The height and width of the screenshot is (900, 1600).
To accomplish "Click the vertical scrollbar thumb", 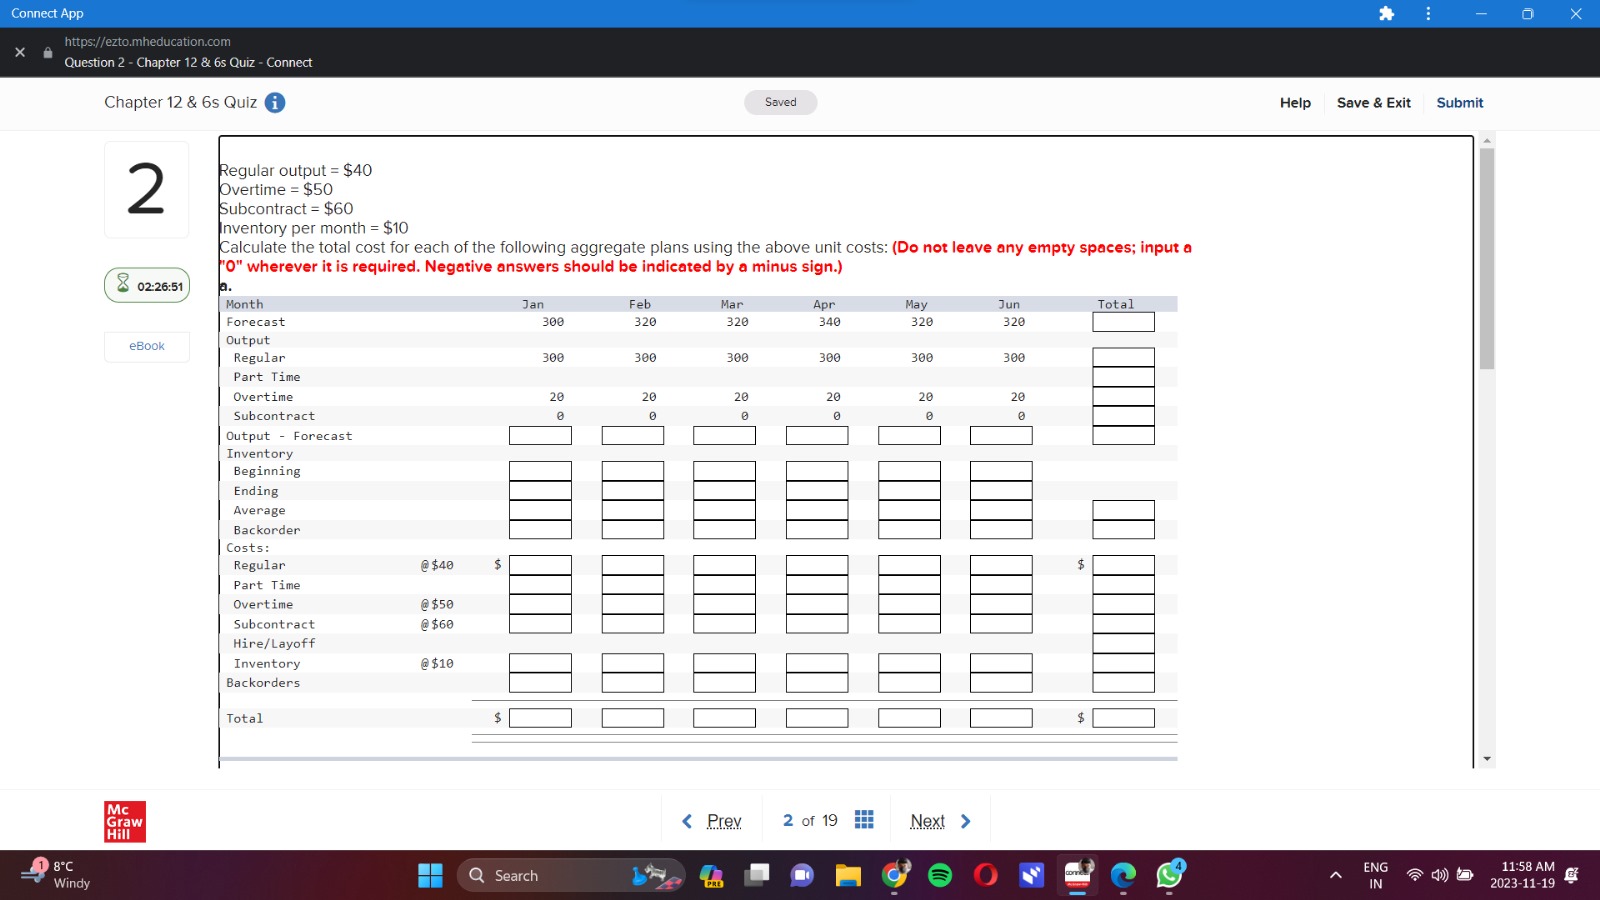I will point(1487,259).
